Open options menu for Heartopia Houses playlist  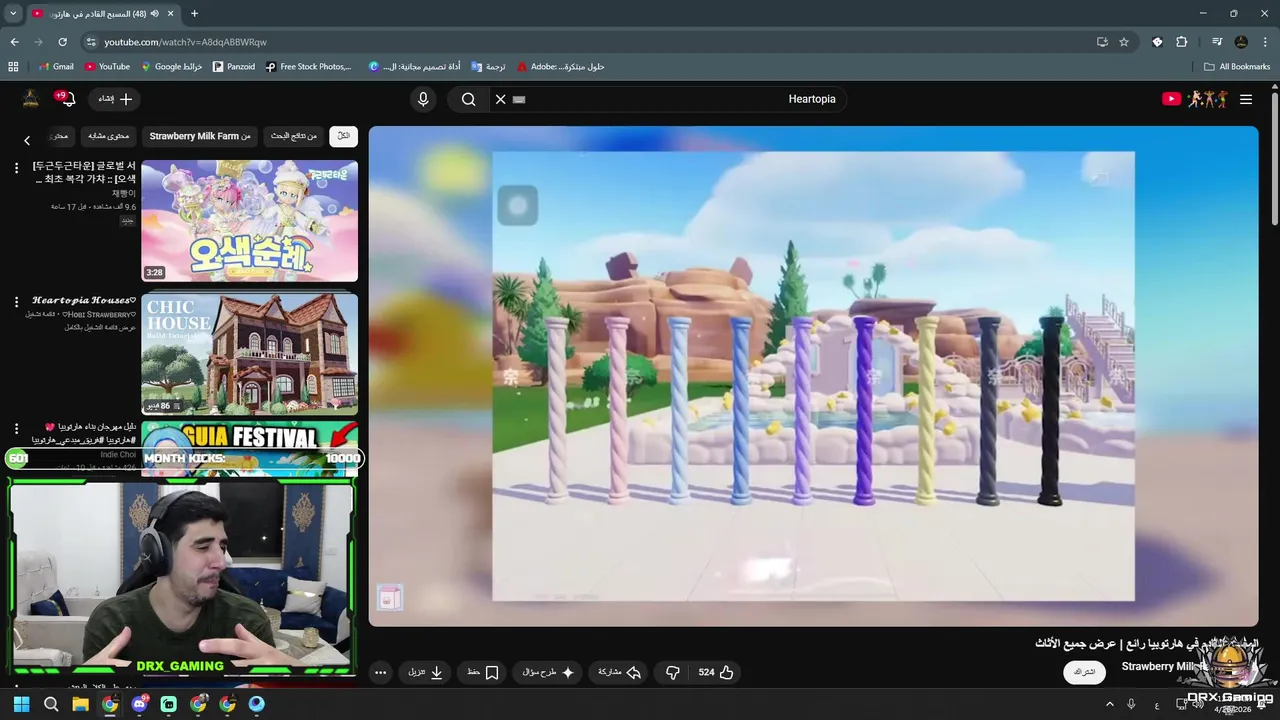(16, 301)
